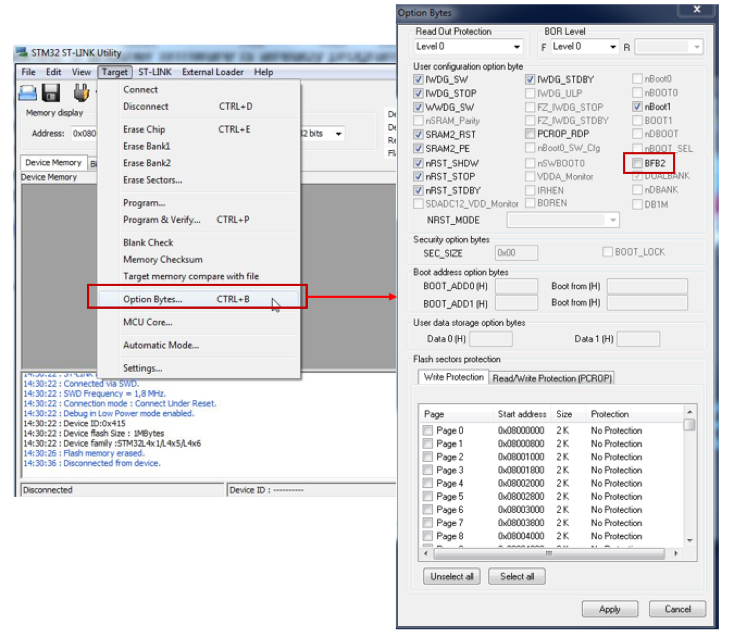Open the ST-LINK menu
The height and width of the screenshot is (637, 734).
pos(154,72)
